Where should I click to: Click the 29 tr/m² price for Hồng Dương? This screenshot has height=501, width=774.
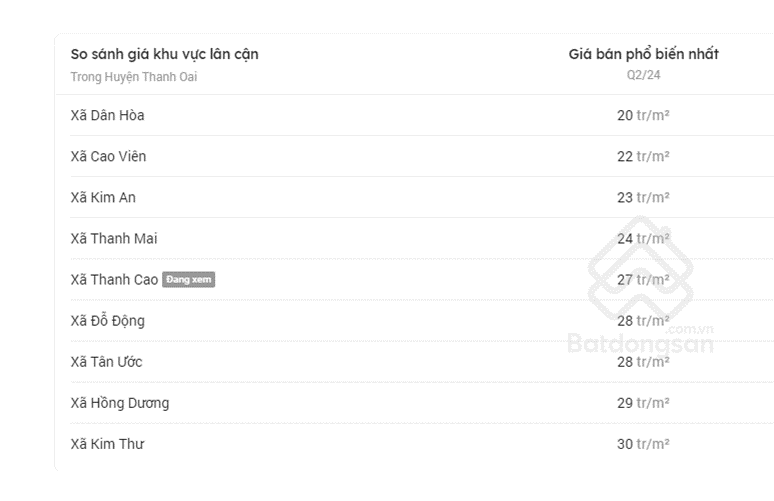(x=643, y=403)
